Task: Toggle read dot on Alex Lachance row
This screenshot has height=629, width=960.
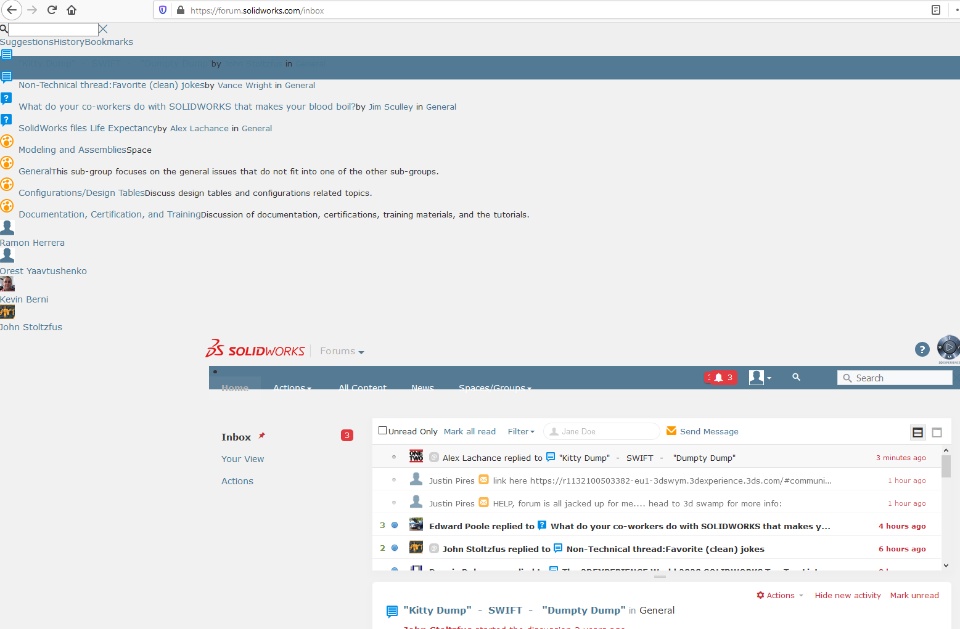Action: (394, 457)
